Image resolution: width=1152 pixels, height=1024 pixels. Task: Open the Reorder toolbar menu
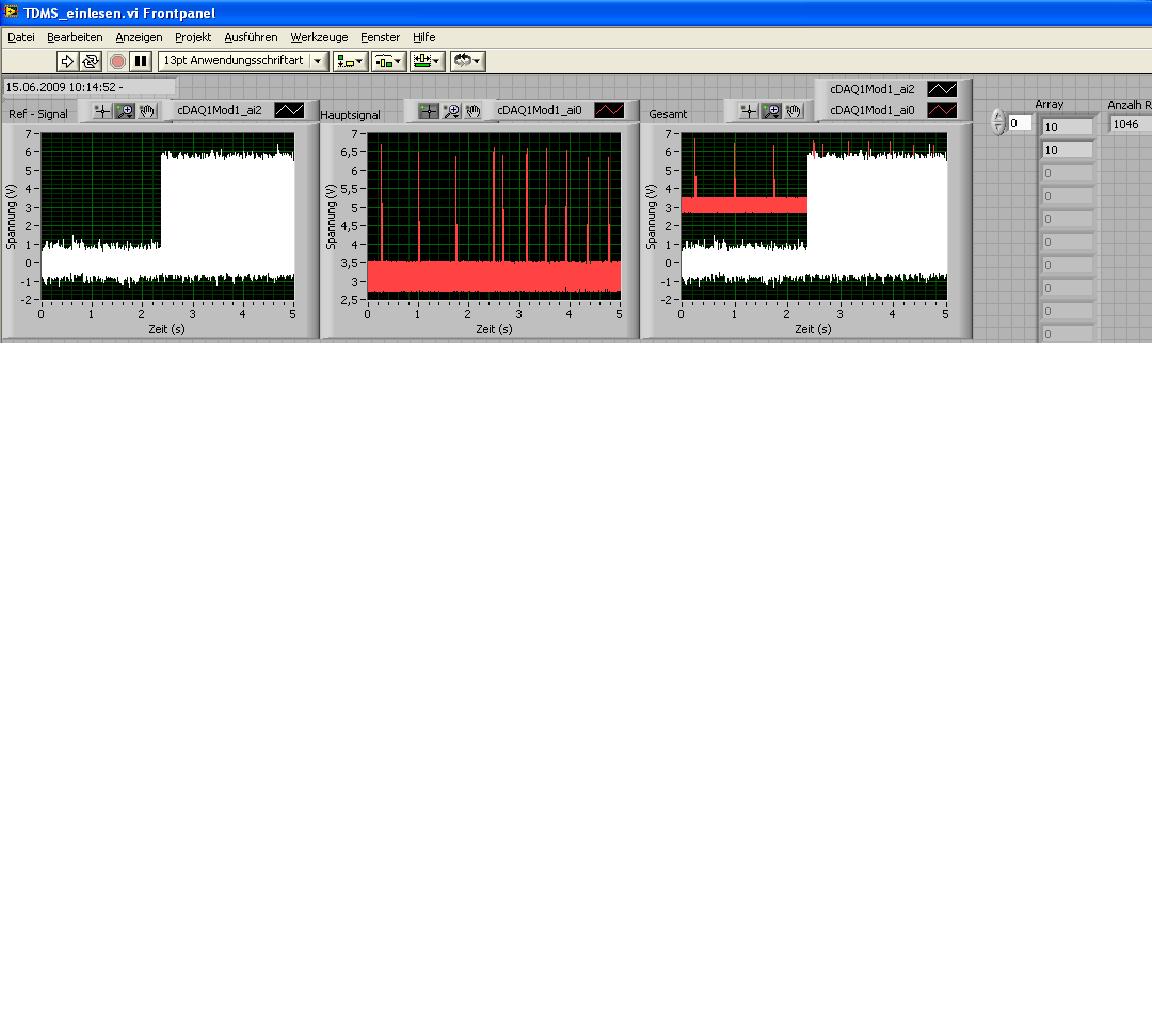click(467, 62)
